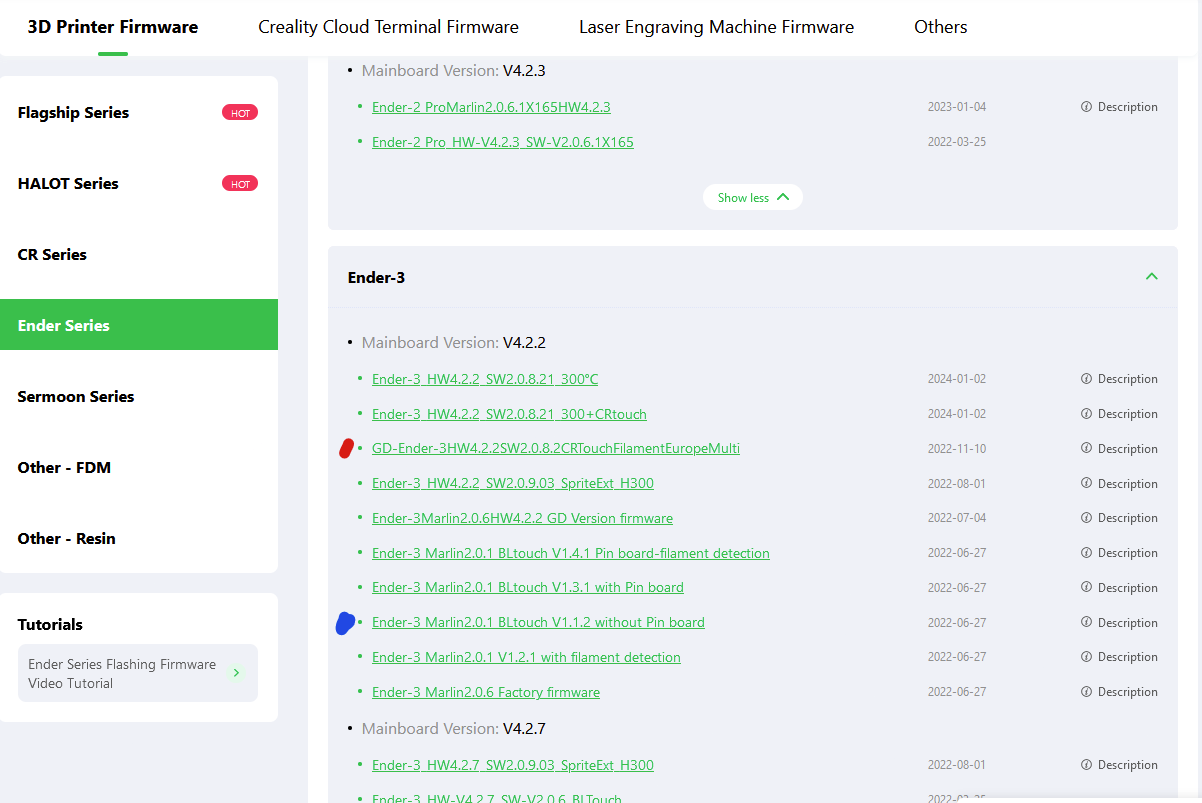Download Ender-3 Marlin2.0.6 Factory firmware

(486, 692)
